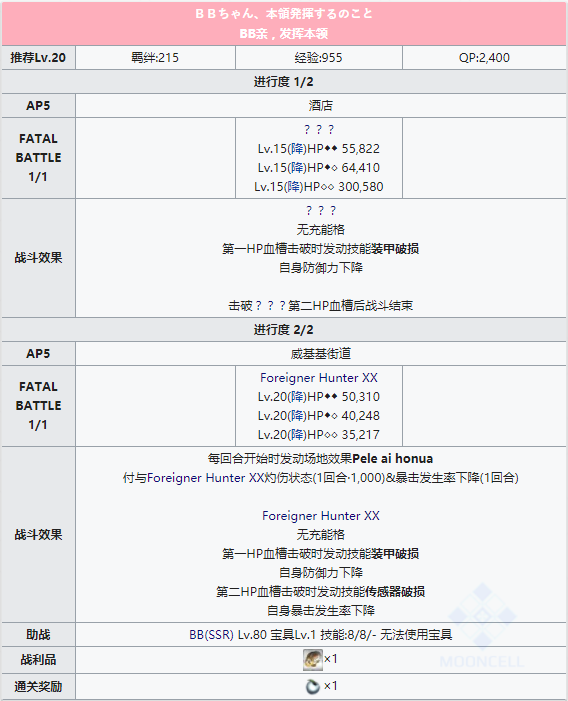The image size is (568, 701).
Task: Click the 进行度 2/2 section header
Action: 284,330
